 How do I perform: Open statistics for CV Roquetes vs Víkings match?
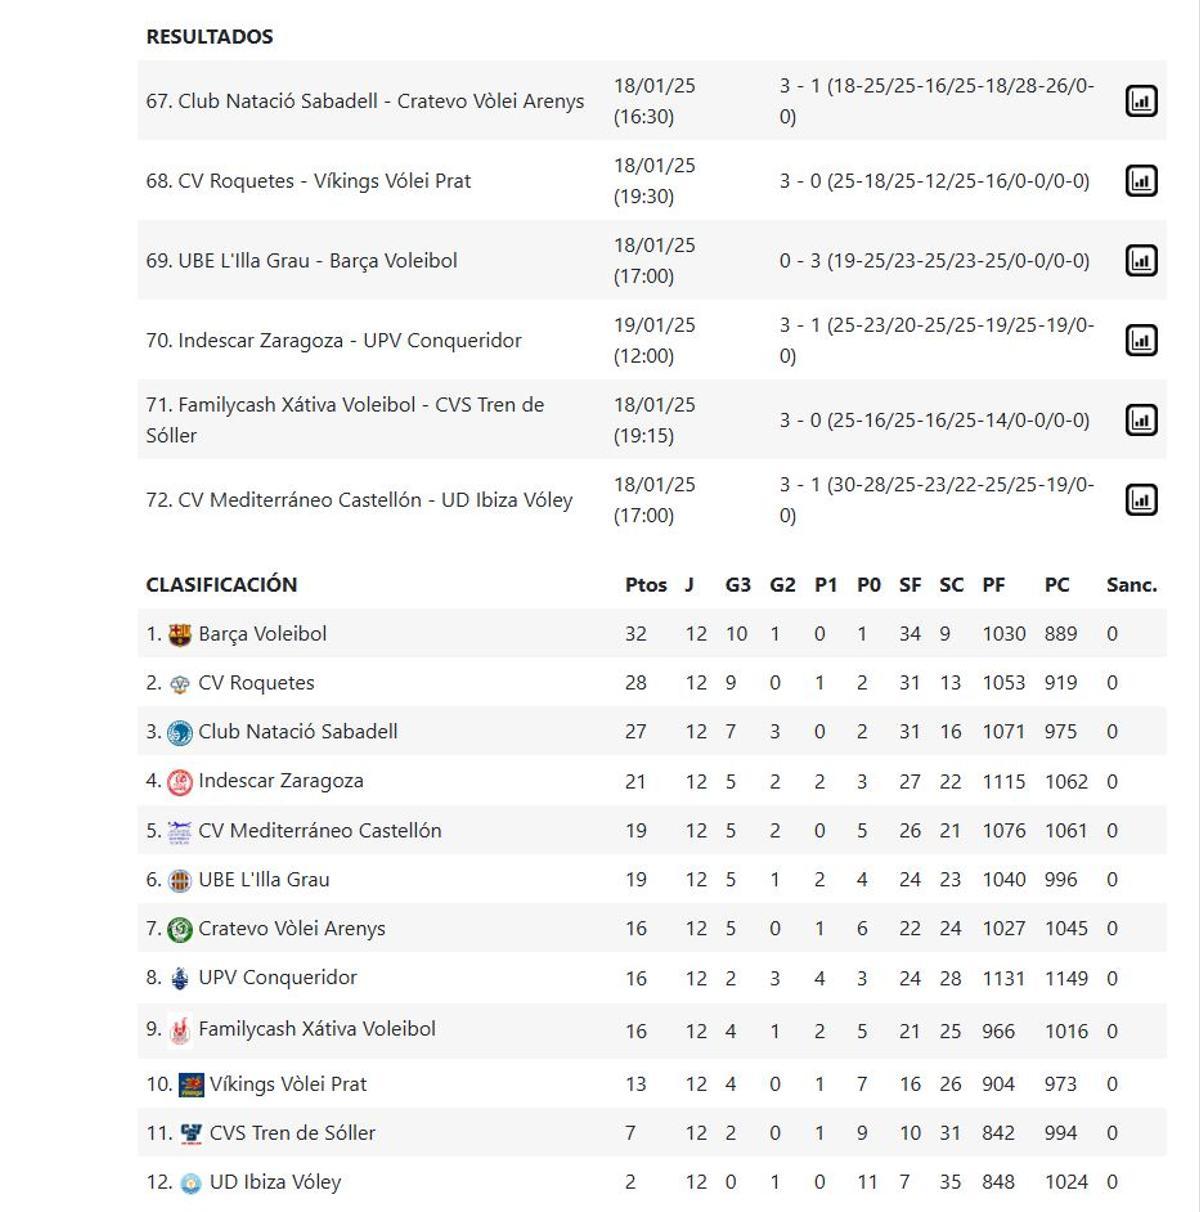click(x=1141, y=181)
